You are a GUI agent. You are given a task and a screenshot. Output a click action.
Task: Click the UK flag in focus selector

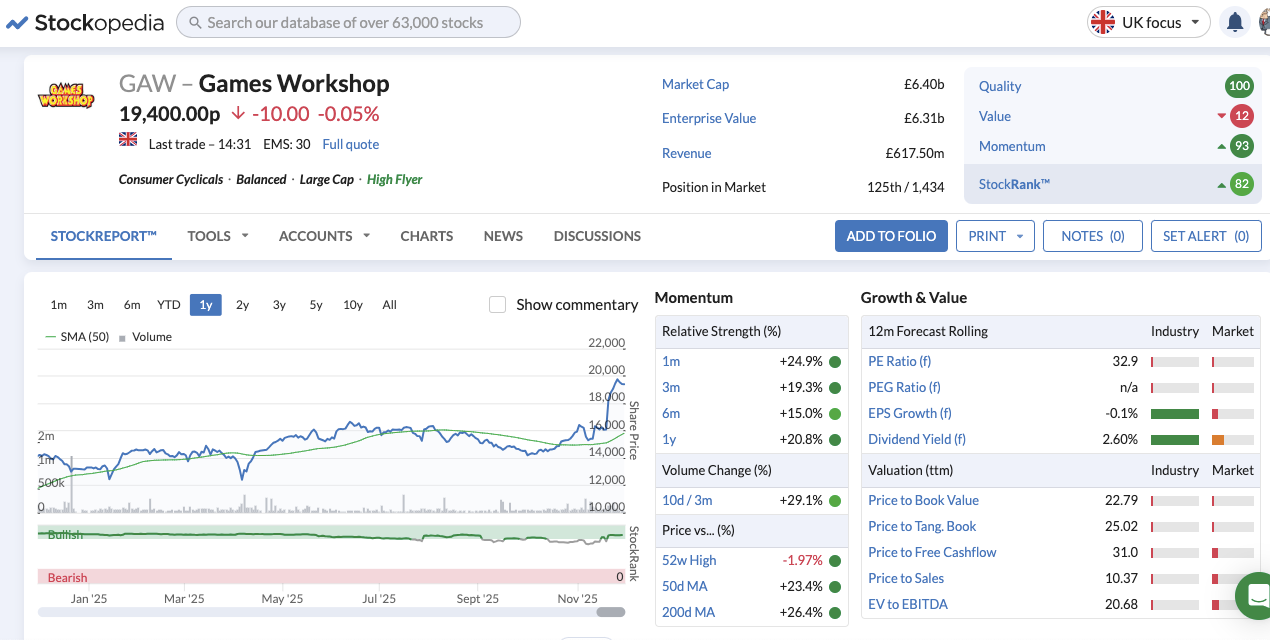point(1103,22)
